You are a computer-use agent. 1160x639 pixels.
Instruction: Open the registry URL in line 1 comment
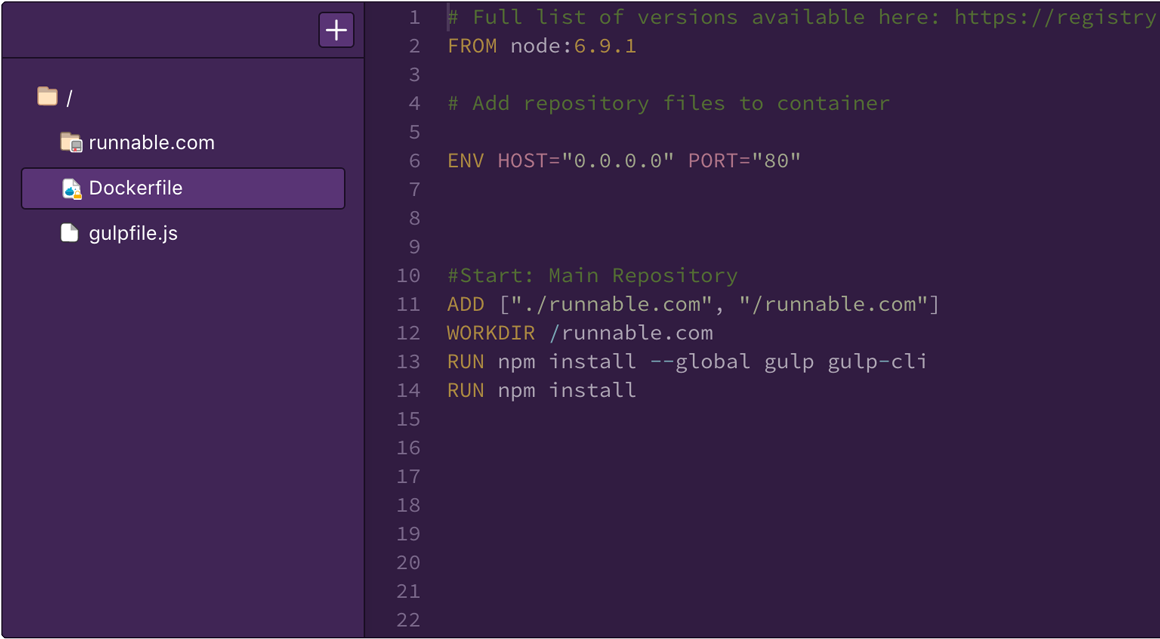coord(1055,17)
